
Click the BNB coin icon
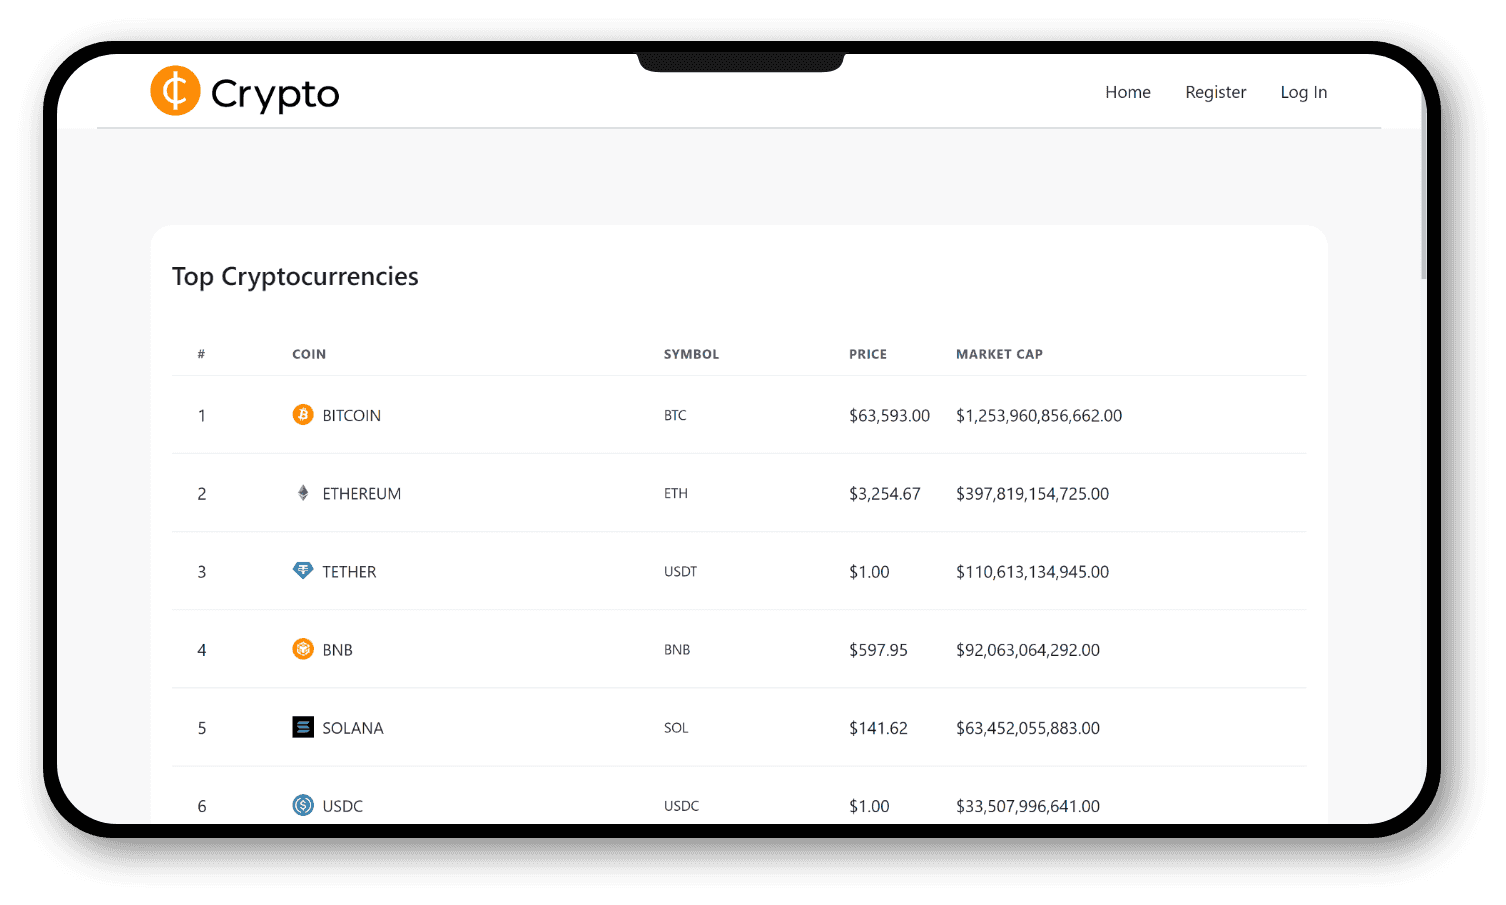click(303, 649)
